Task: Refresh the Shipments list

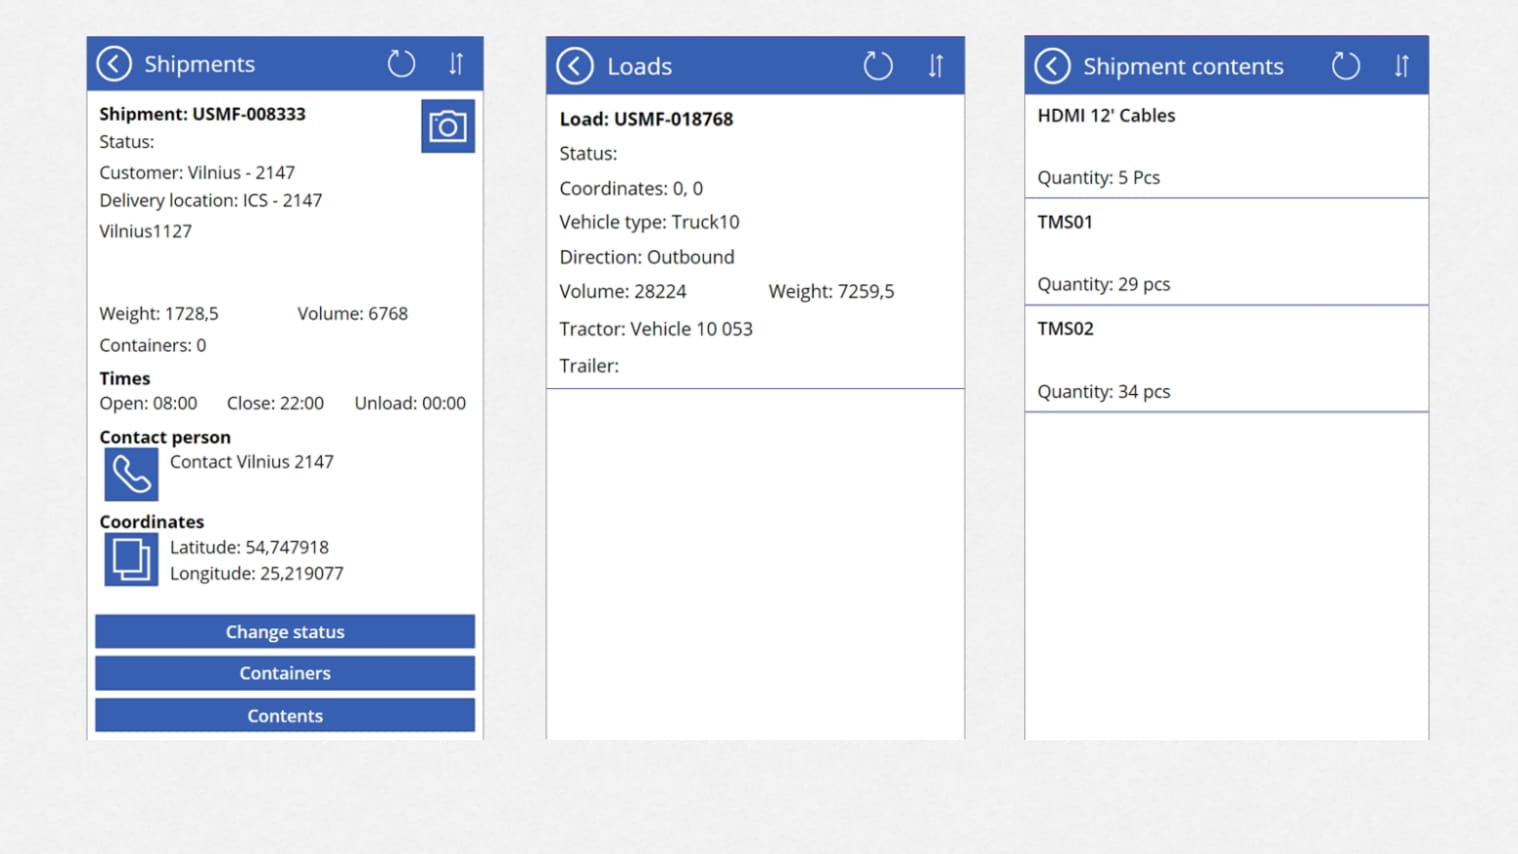Action: (x=401, y=63)
